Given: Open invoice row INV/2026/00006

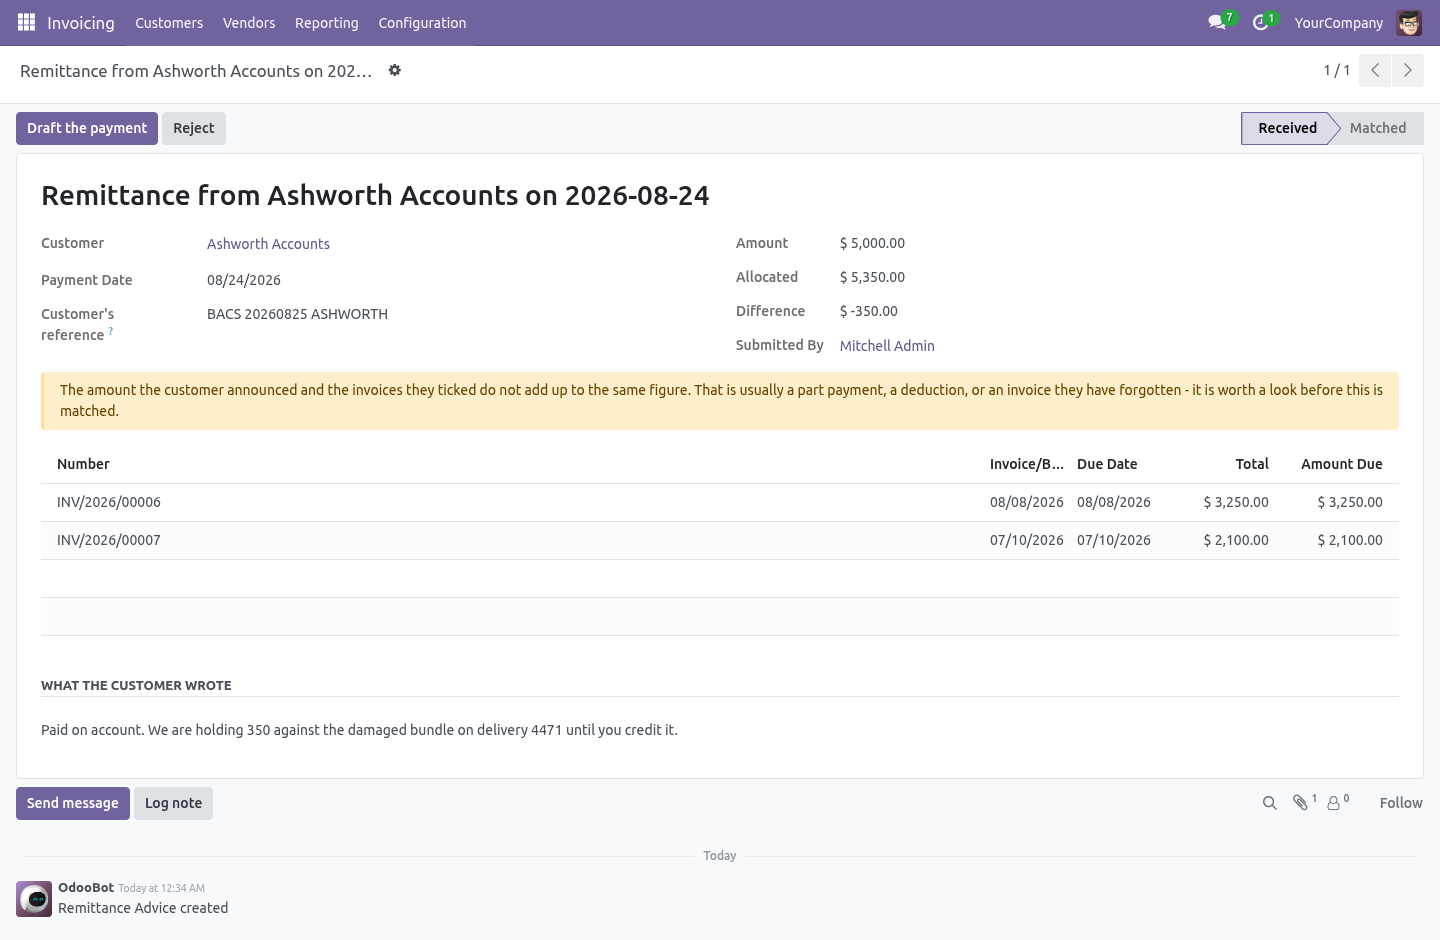Looking at the screenshot, I should coord(720,502).
